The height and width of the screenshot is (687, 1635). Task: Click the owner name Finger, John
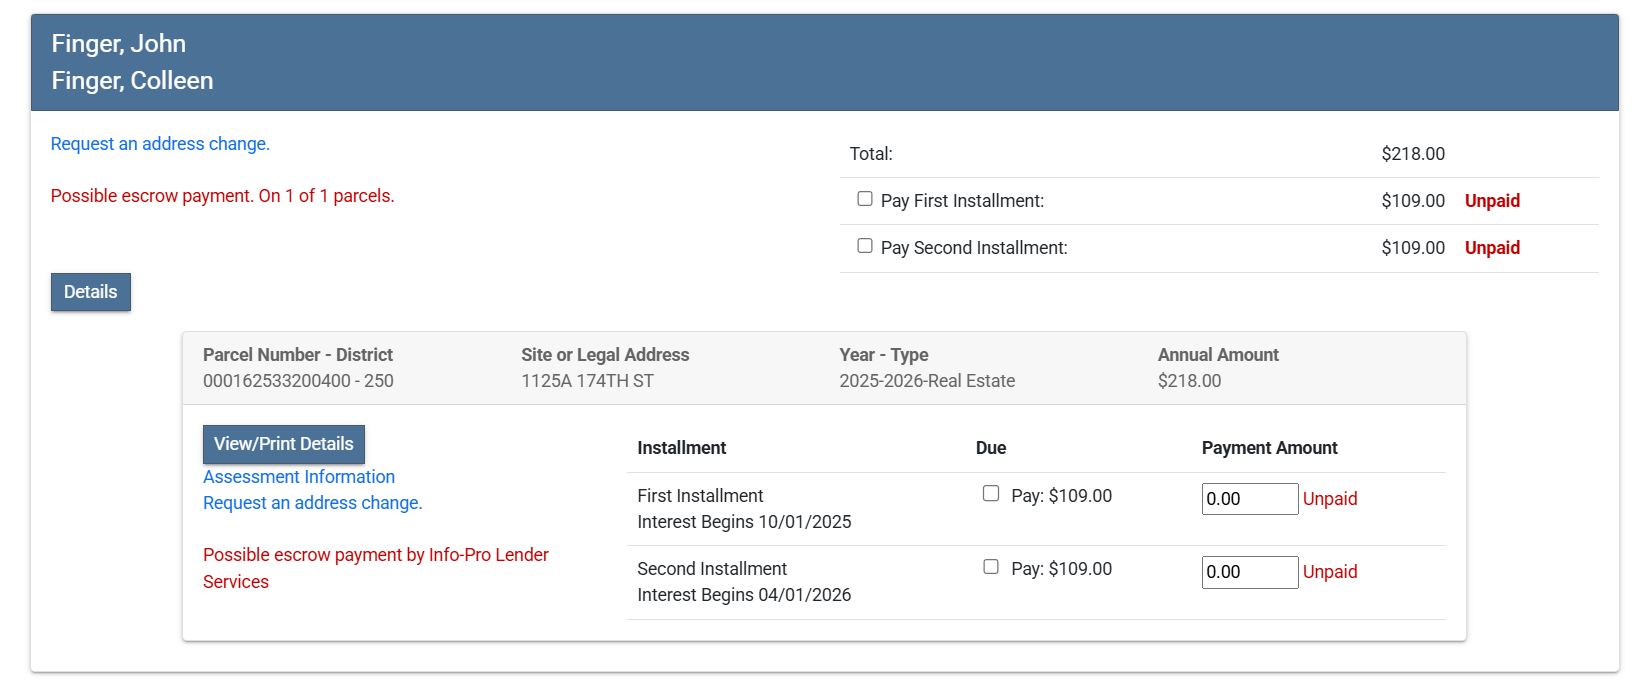tap(119, 44)
